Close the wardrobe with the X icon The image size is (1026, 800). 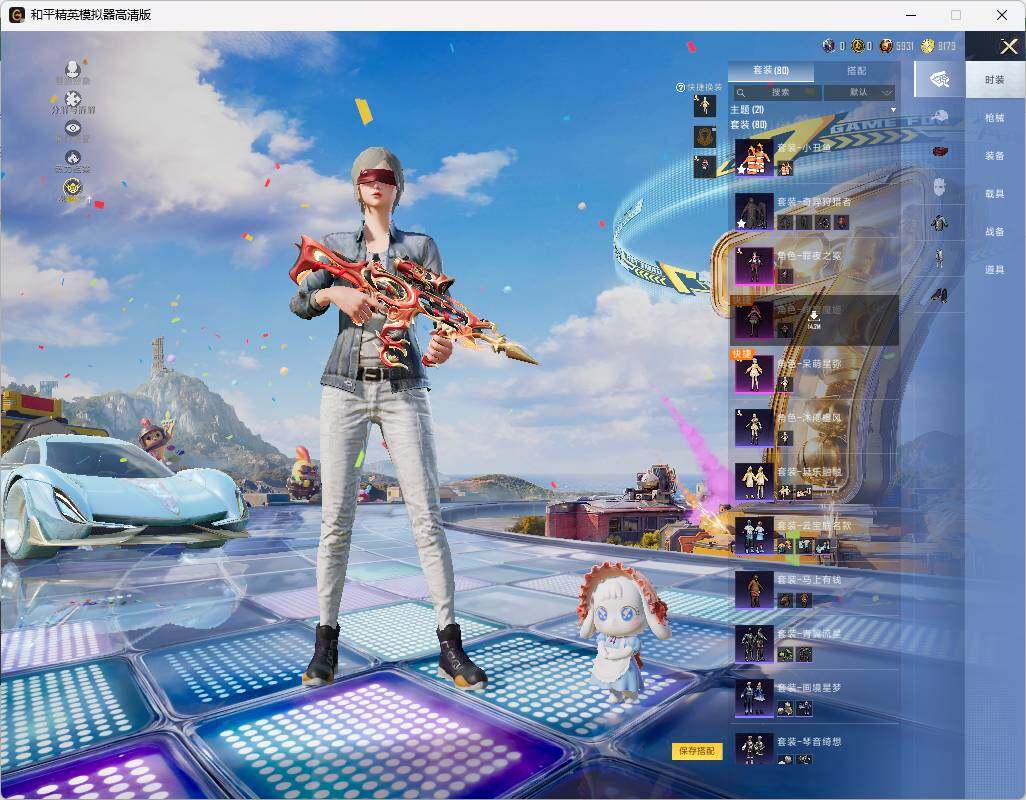tap(1008, 46)
